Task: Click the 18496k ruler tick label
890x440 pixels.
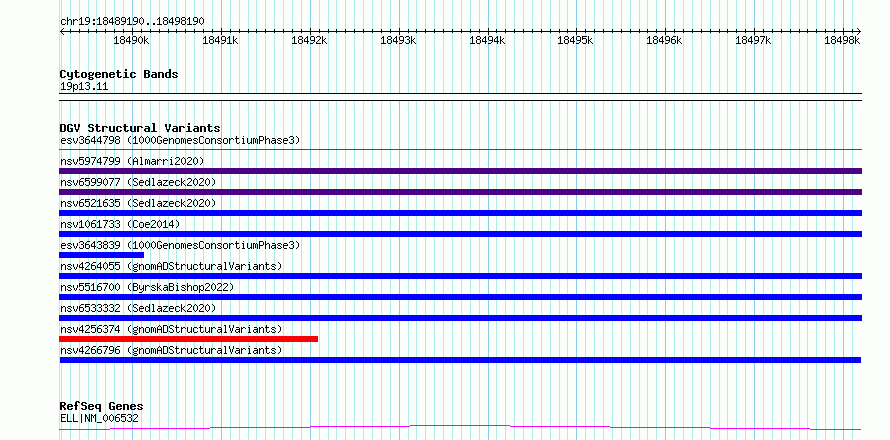Action: 665,40
